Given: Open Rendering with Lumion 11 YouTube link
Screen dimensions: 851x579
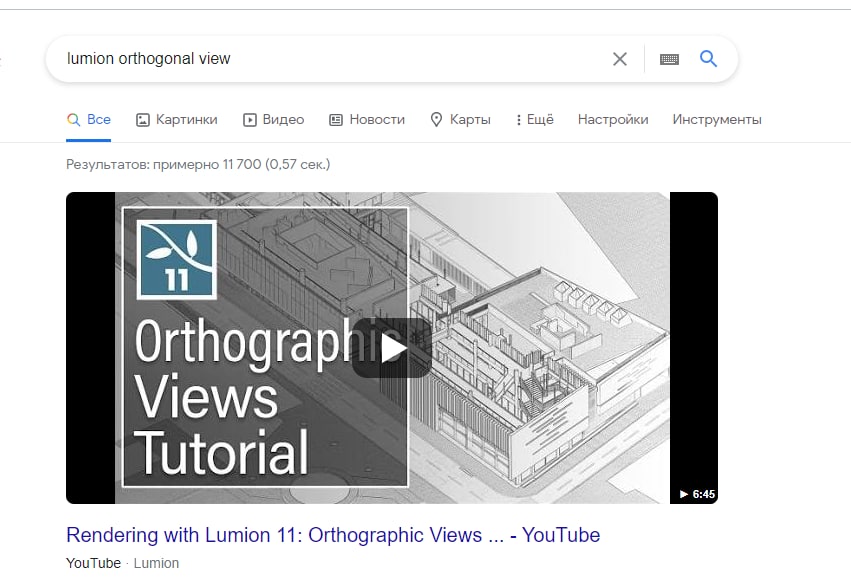Looking at the screenshot, I should pyautogui.click(x=333, y=535).
